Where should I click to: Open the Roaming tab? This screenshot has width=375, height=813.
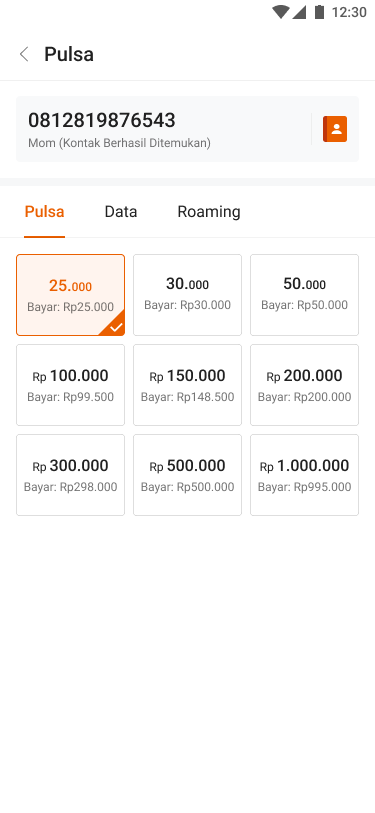tap(209, 212)
